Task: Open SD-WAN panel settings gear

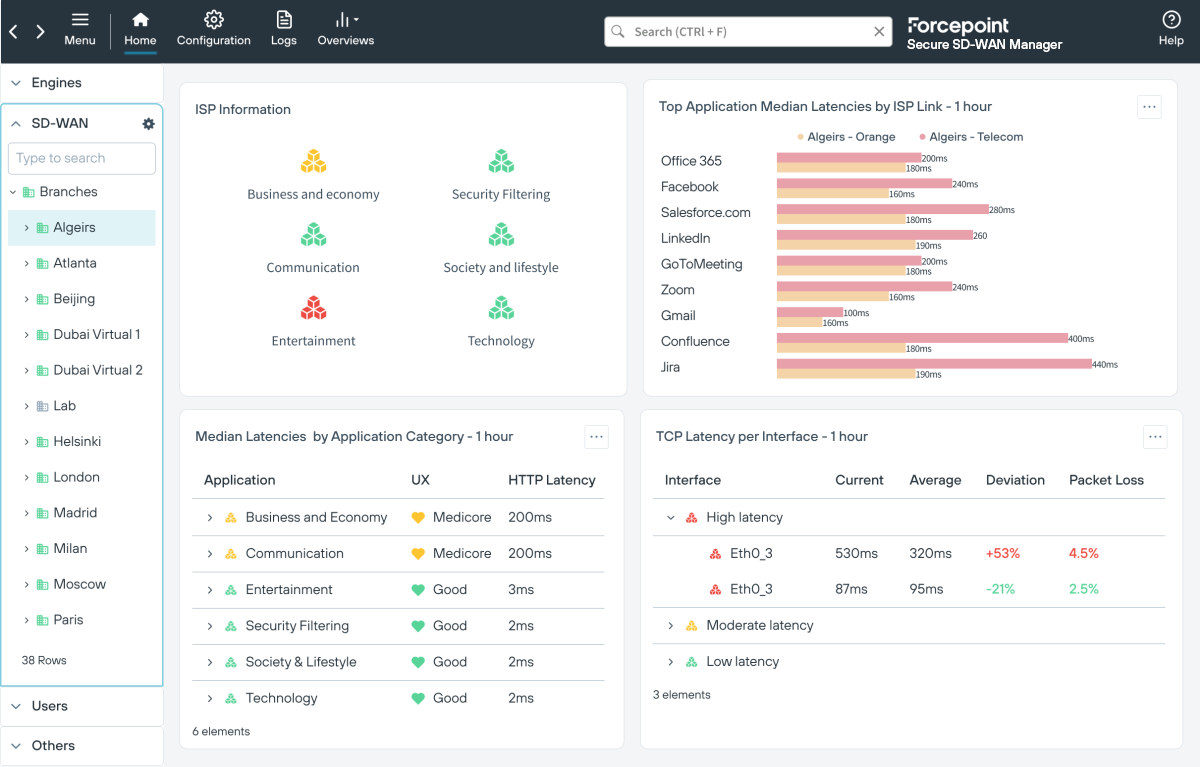Action: [x=149, y=124]
